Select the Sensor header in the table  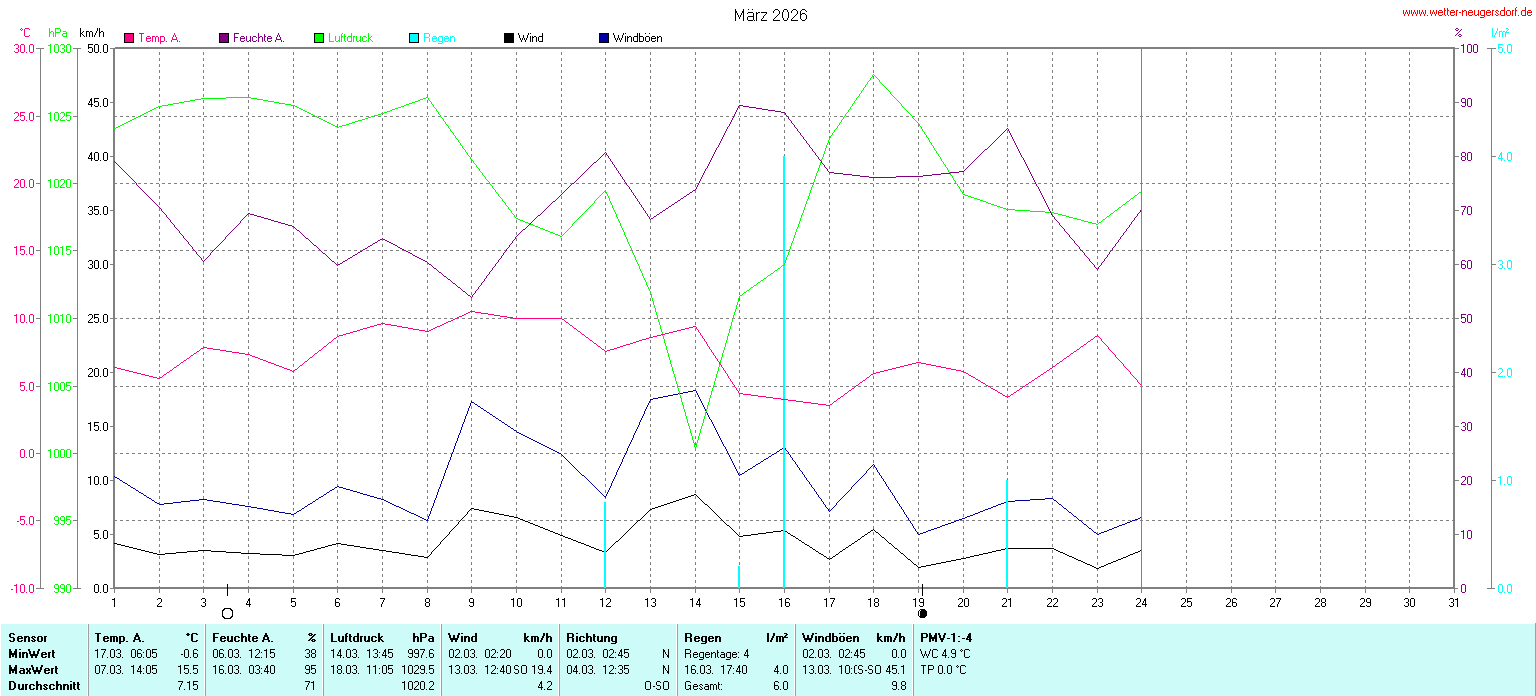point(28,638)
